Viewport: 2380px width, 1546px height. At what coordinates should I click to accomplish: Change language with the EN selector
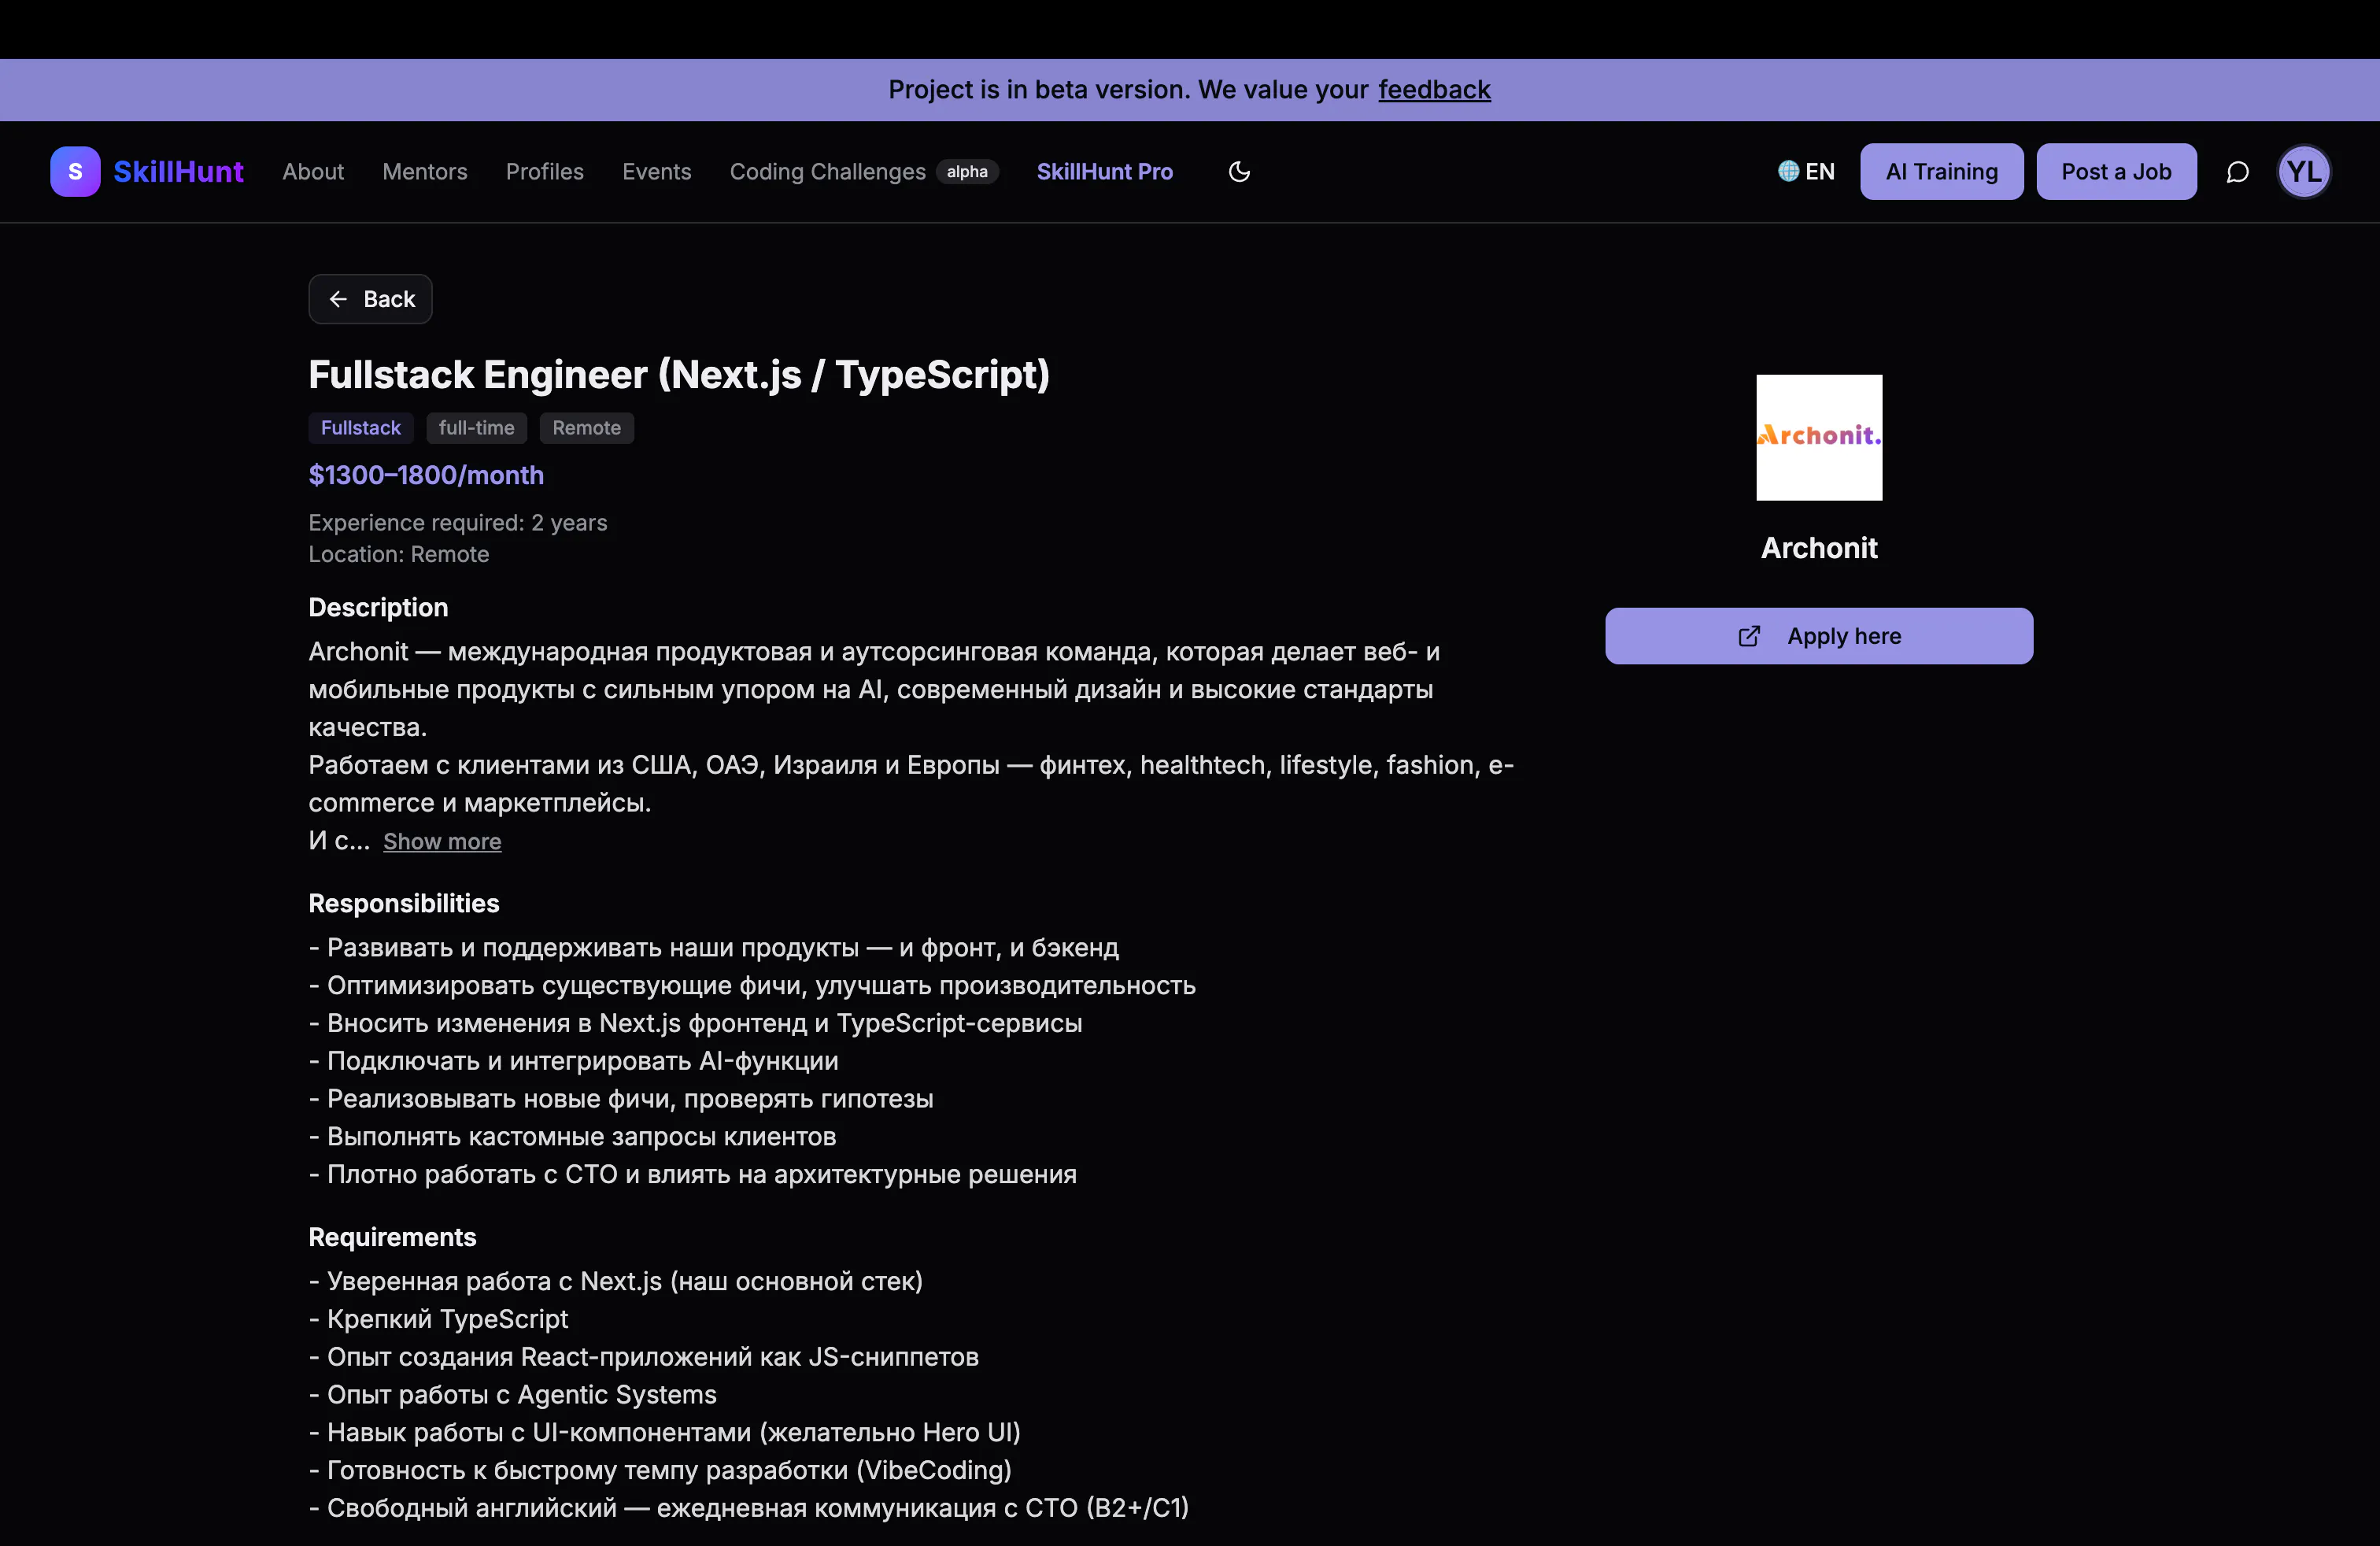pos(1806,171)
